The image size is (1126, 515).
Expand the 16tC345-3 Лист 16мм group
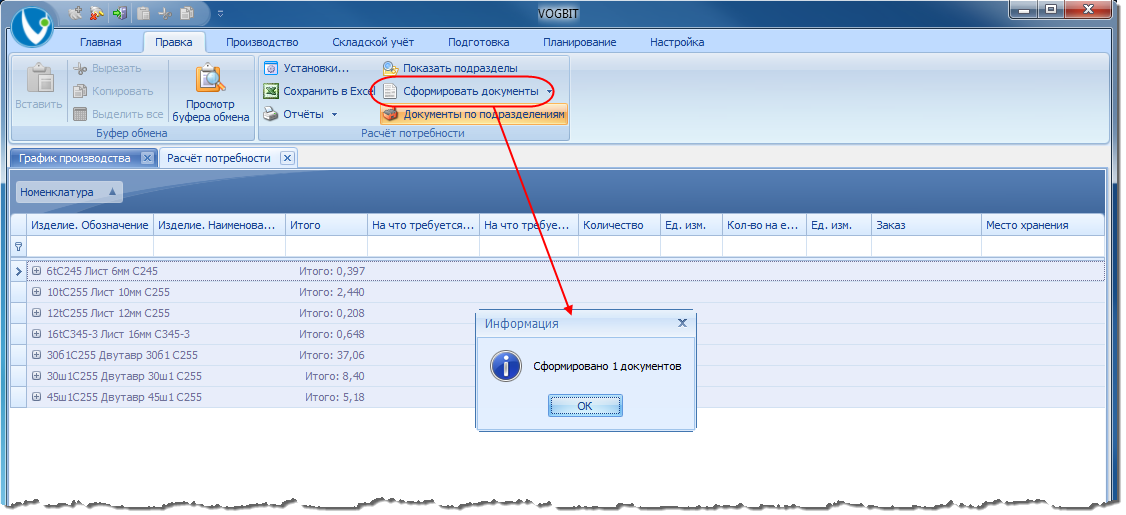37,334
